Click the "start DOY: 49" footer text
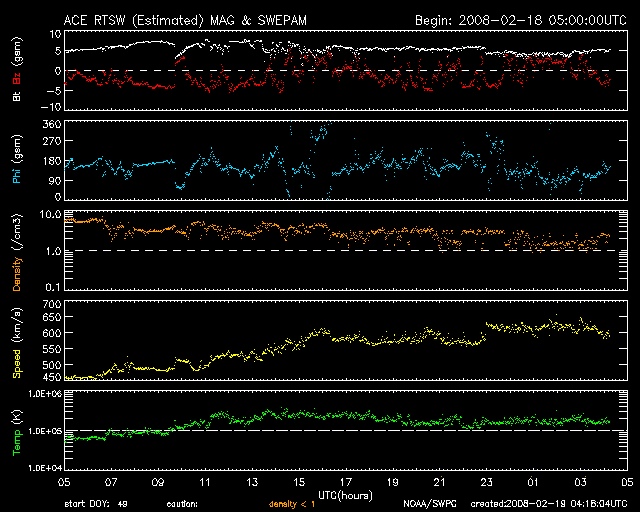Image resolution: width=640 pixels, height=512 pixels. [x=96, y=504]
